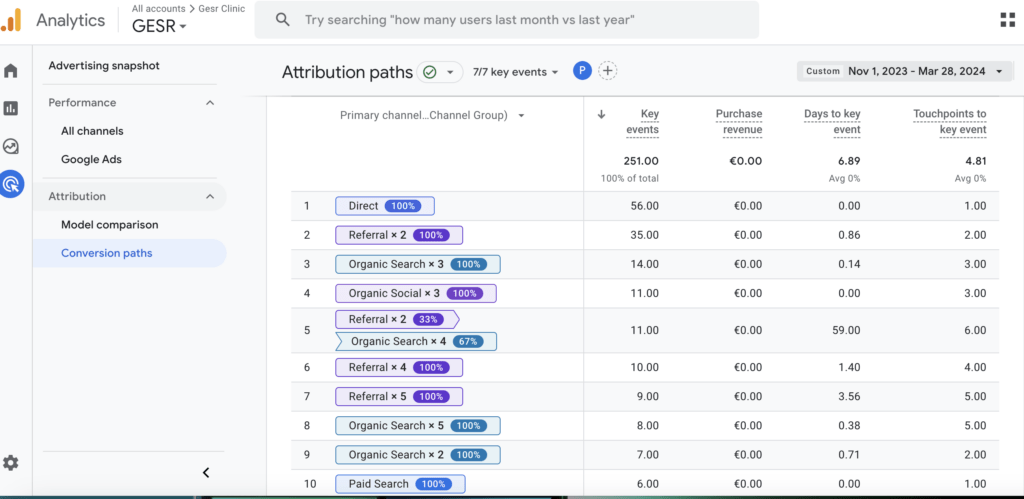Open Admin settings gear icon

[11, 463]
